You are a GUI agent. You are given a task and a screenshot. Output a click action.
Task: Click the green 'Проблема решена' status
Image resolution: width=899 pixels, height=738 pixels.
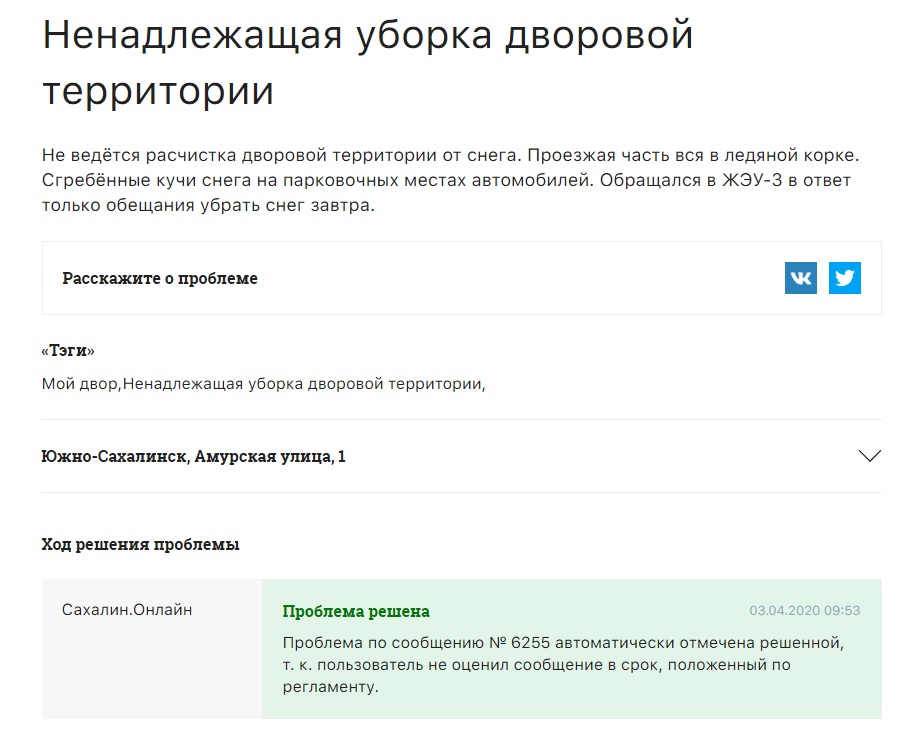click(x=356, y=611)
